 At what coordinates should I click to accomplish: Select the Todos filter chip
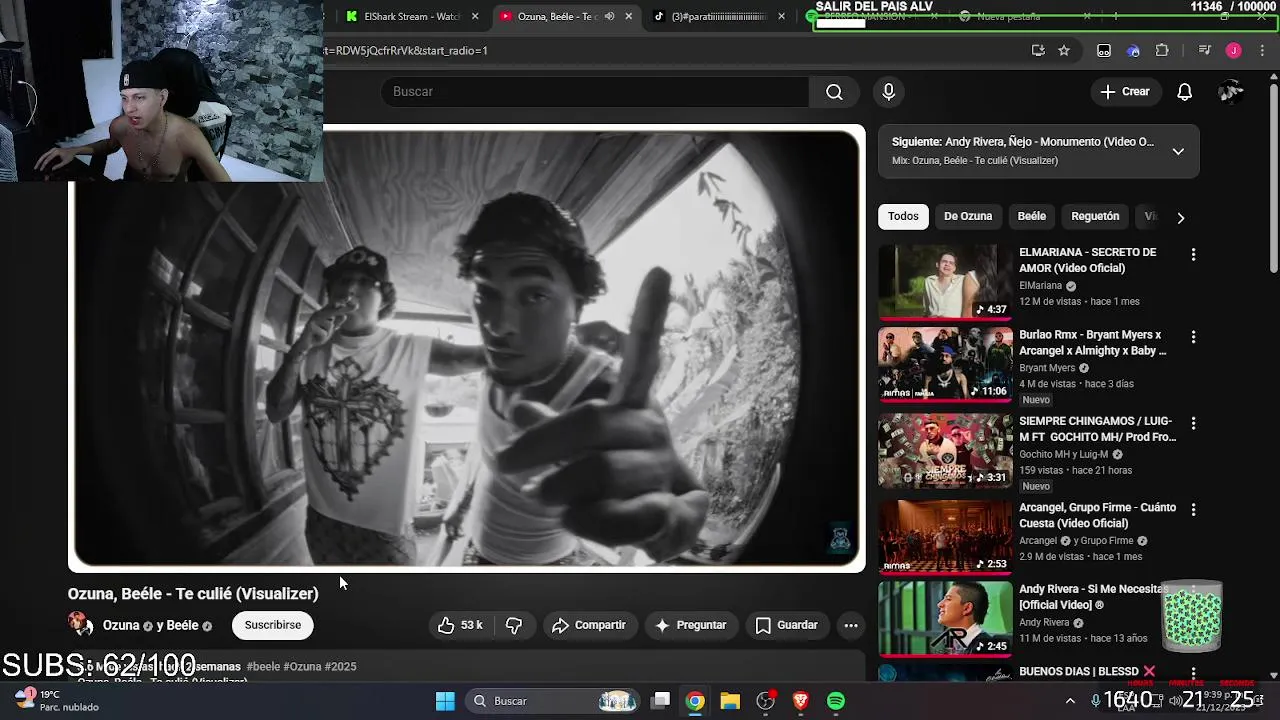pyautogui.click(x=903, y=216)
